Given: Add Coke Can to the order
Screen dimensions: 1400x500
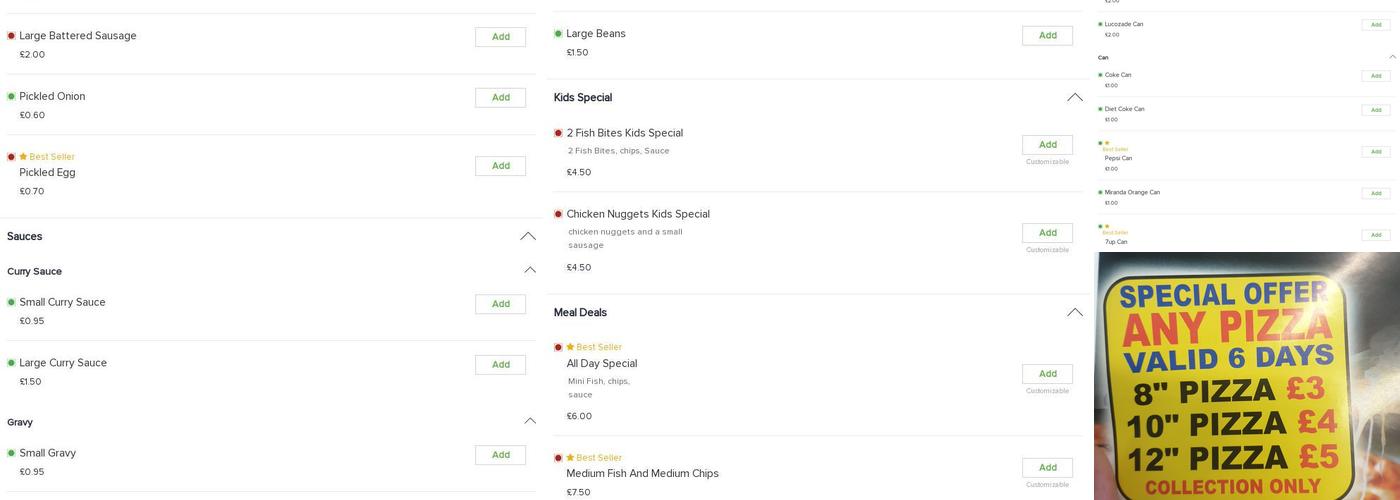Looking at the screenshot, I should click(x=1375, y=76).
